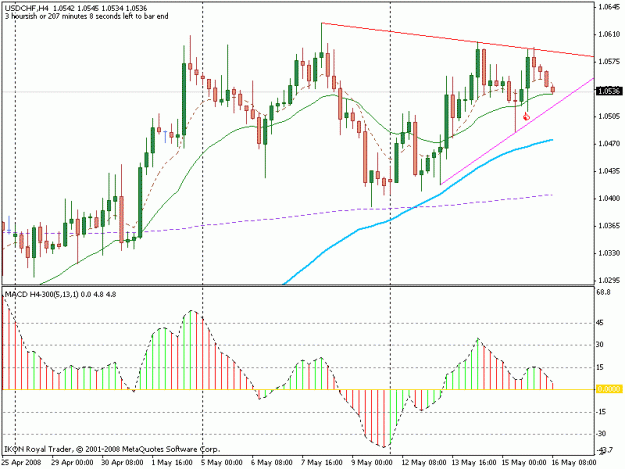Click the 1.0295 price axis label
625x469 pixels.
click(x=609, y=280)
